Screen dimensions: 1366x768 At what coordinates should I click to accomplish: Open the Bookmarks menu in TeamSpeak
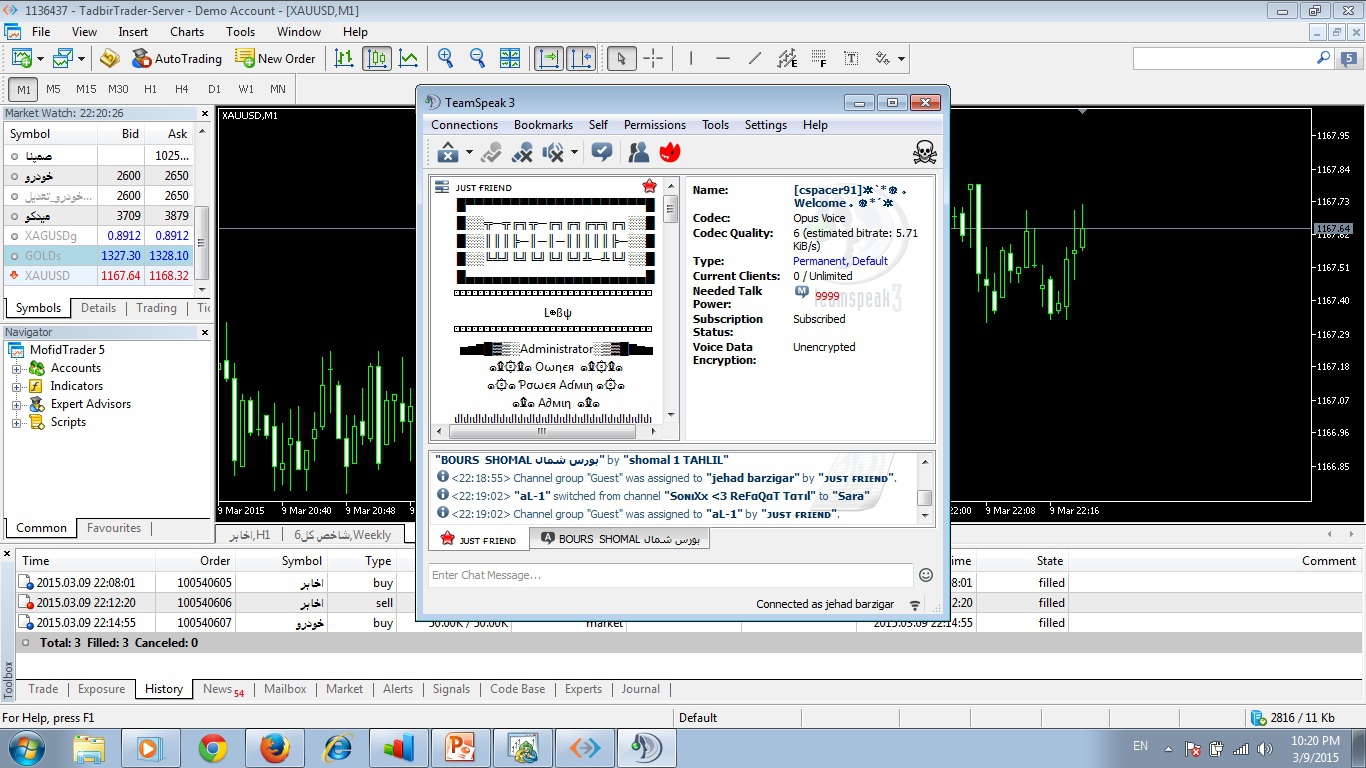point(543,125)
